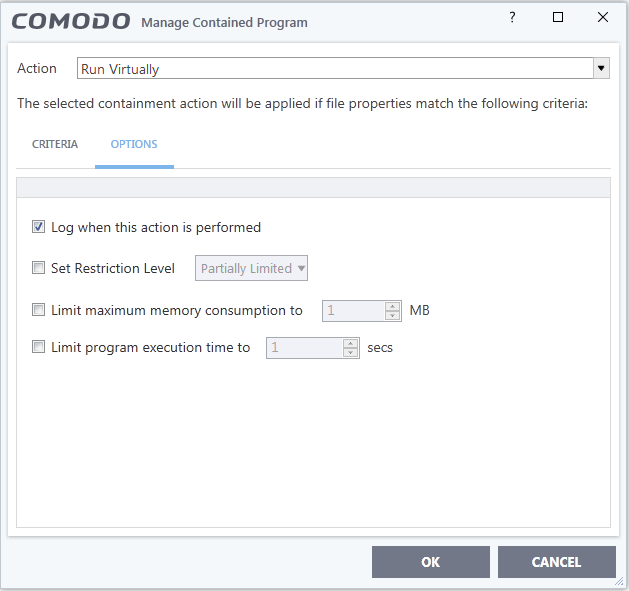The width and height of the screenshot is (629, 591).
Task: Click execution time spinner up arrow
Action: coord(350,343)
